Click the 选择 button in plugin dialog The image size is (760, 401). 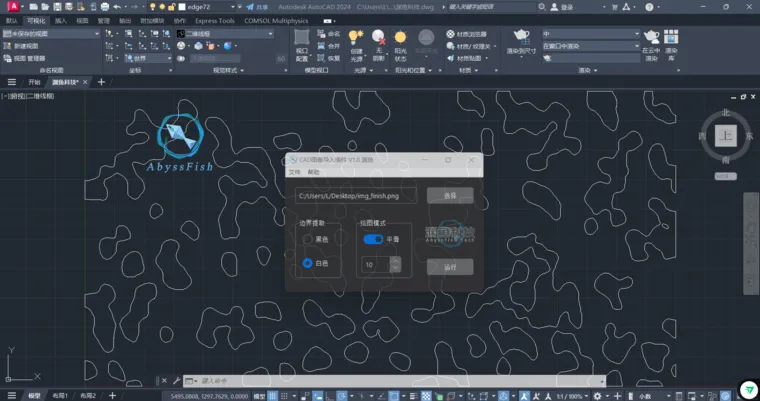click(450, 195)
